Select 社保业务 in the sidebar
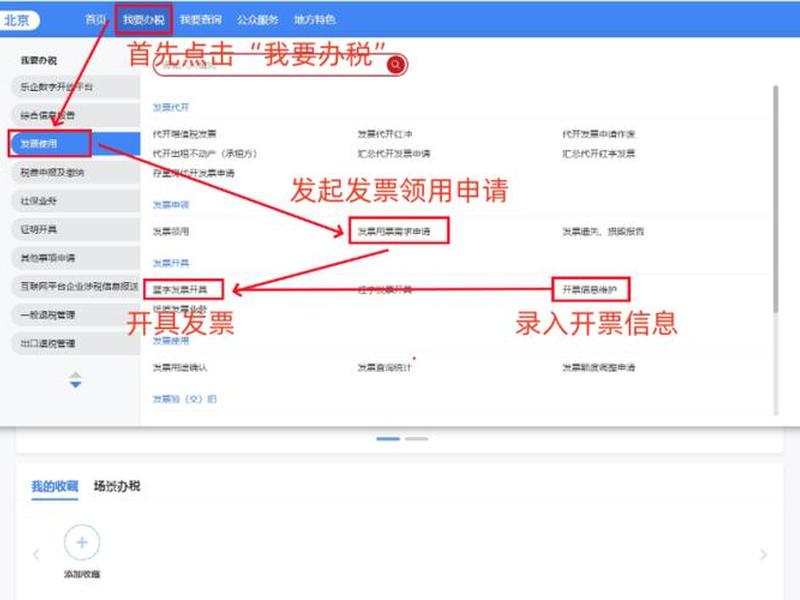This screenshot has height=600, width=800. coord(76,201)
